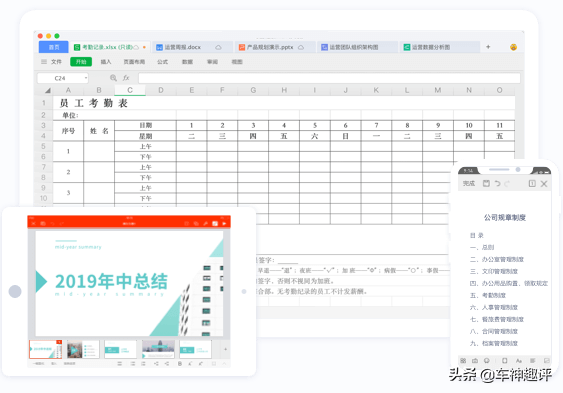Screen dimensions: 563x393
Task: Add a new slide with plus button
Action: tap(225, 349)
